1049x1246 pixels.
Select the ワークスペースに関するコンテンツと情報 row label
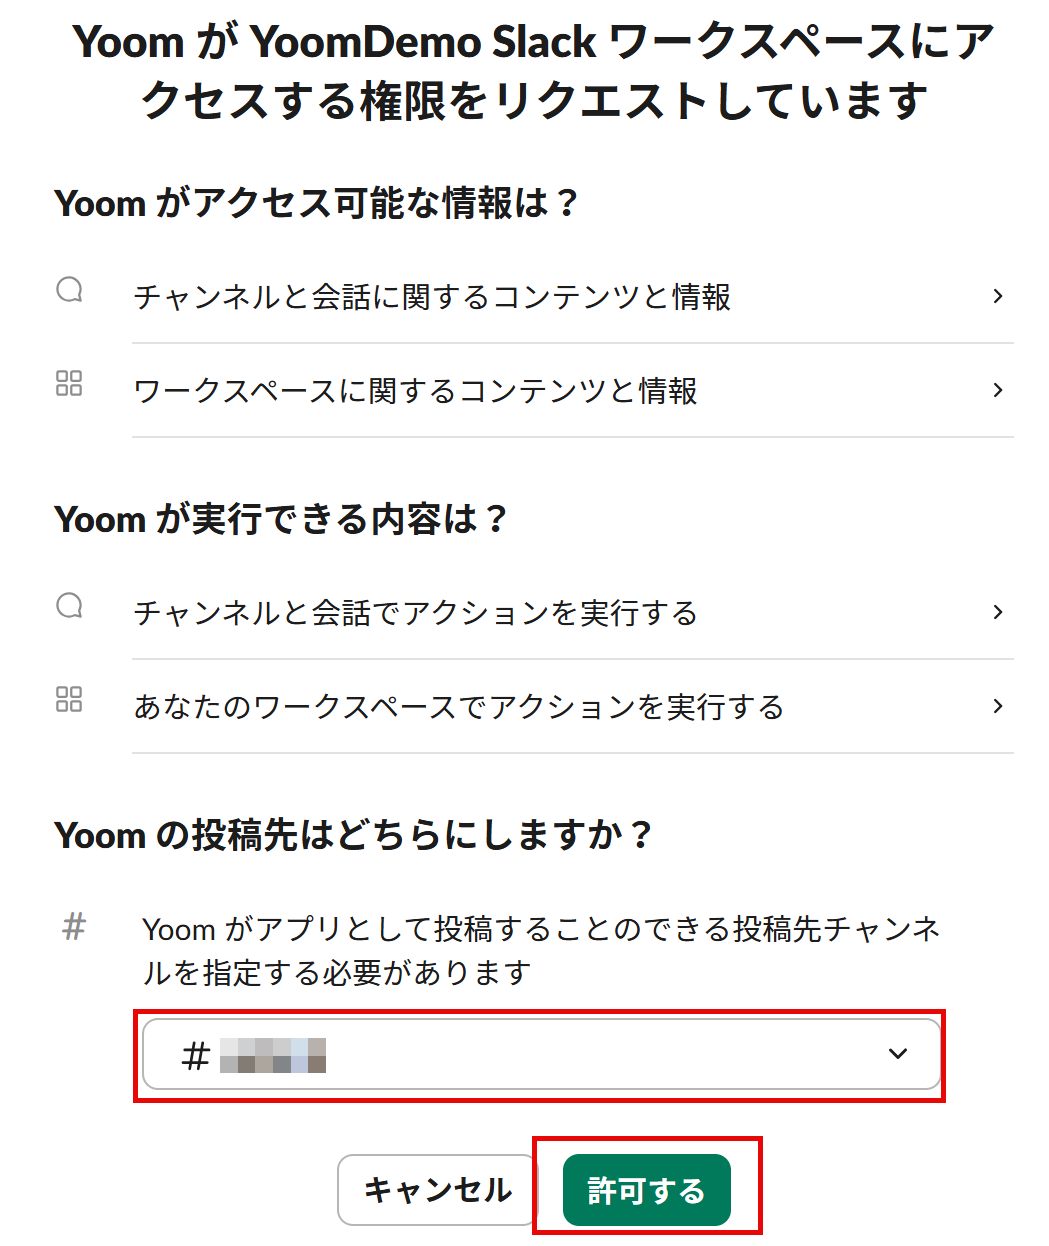[x=415, y=391]
